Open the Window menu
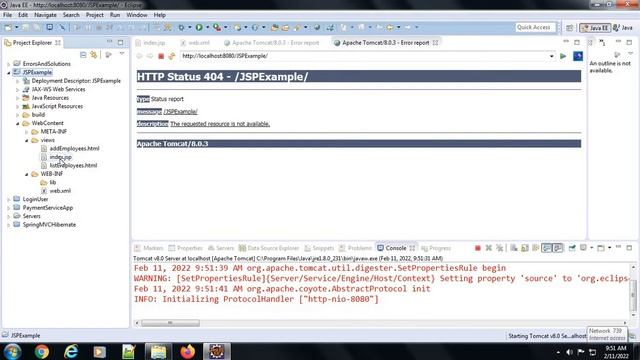This screenshot has width=640, height=360. pos(137,15)
